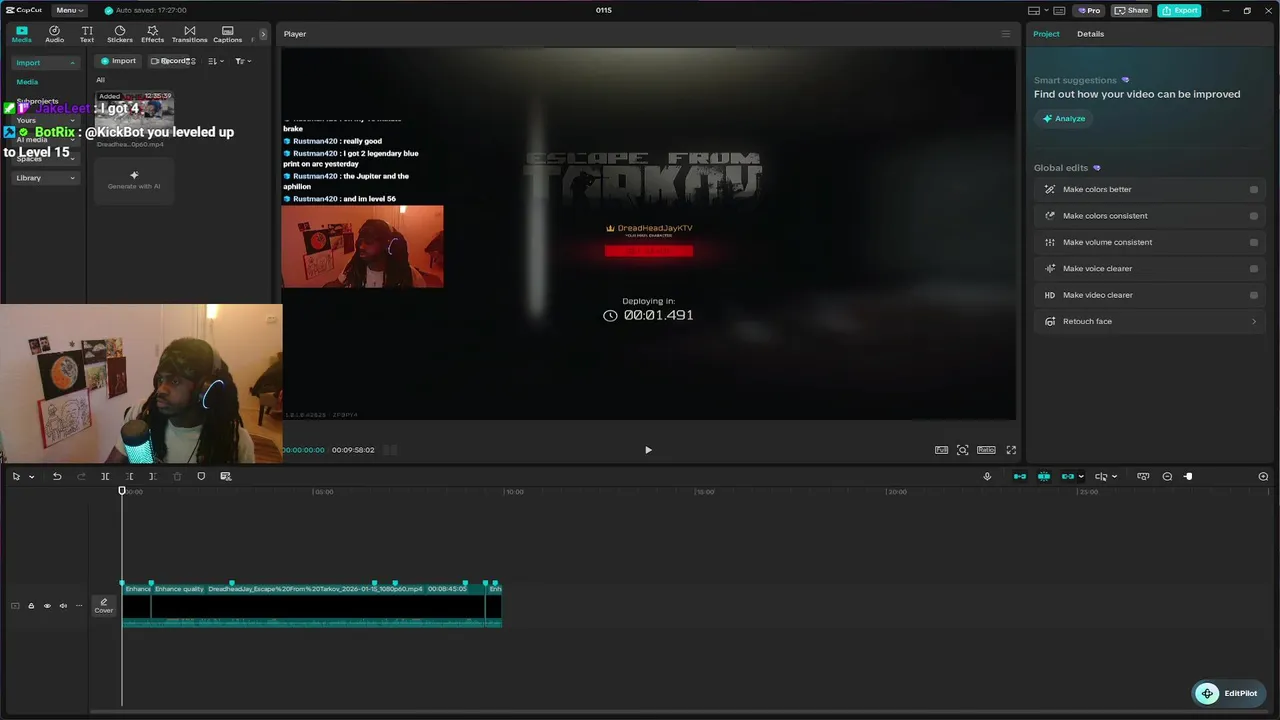This screenshot has width=1280, height=720.
Task: Click the player fullscreen expand icon
Action: tap(1011, 450)
